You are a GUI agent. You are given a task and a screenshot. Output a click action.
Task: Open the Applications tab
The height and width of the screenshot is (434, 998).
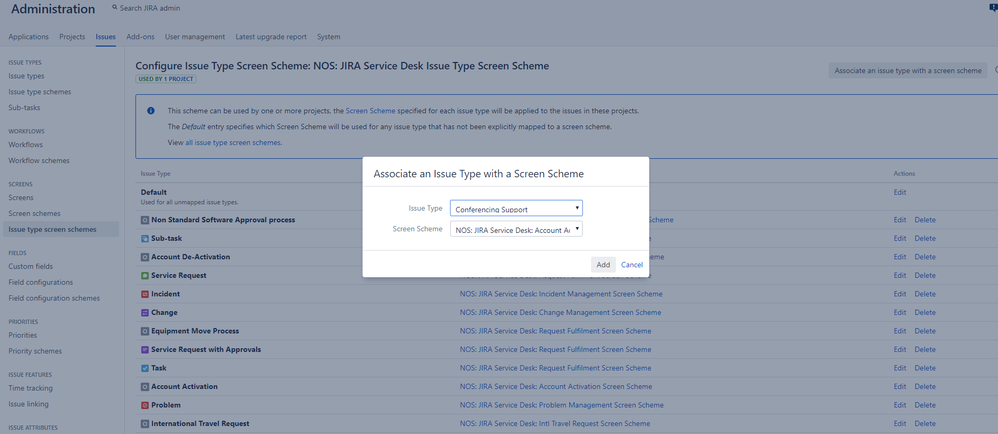(x=29, y=37)
